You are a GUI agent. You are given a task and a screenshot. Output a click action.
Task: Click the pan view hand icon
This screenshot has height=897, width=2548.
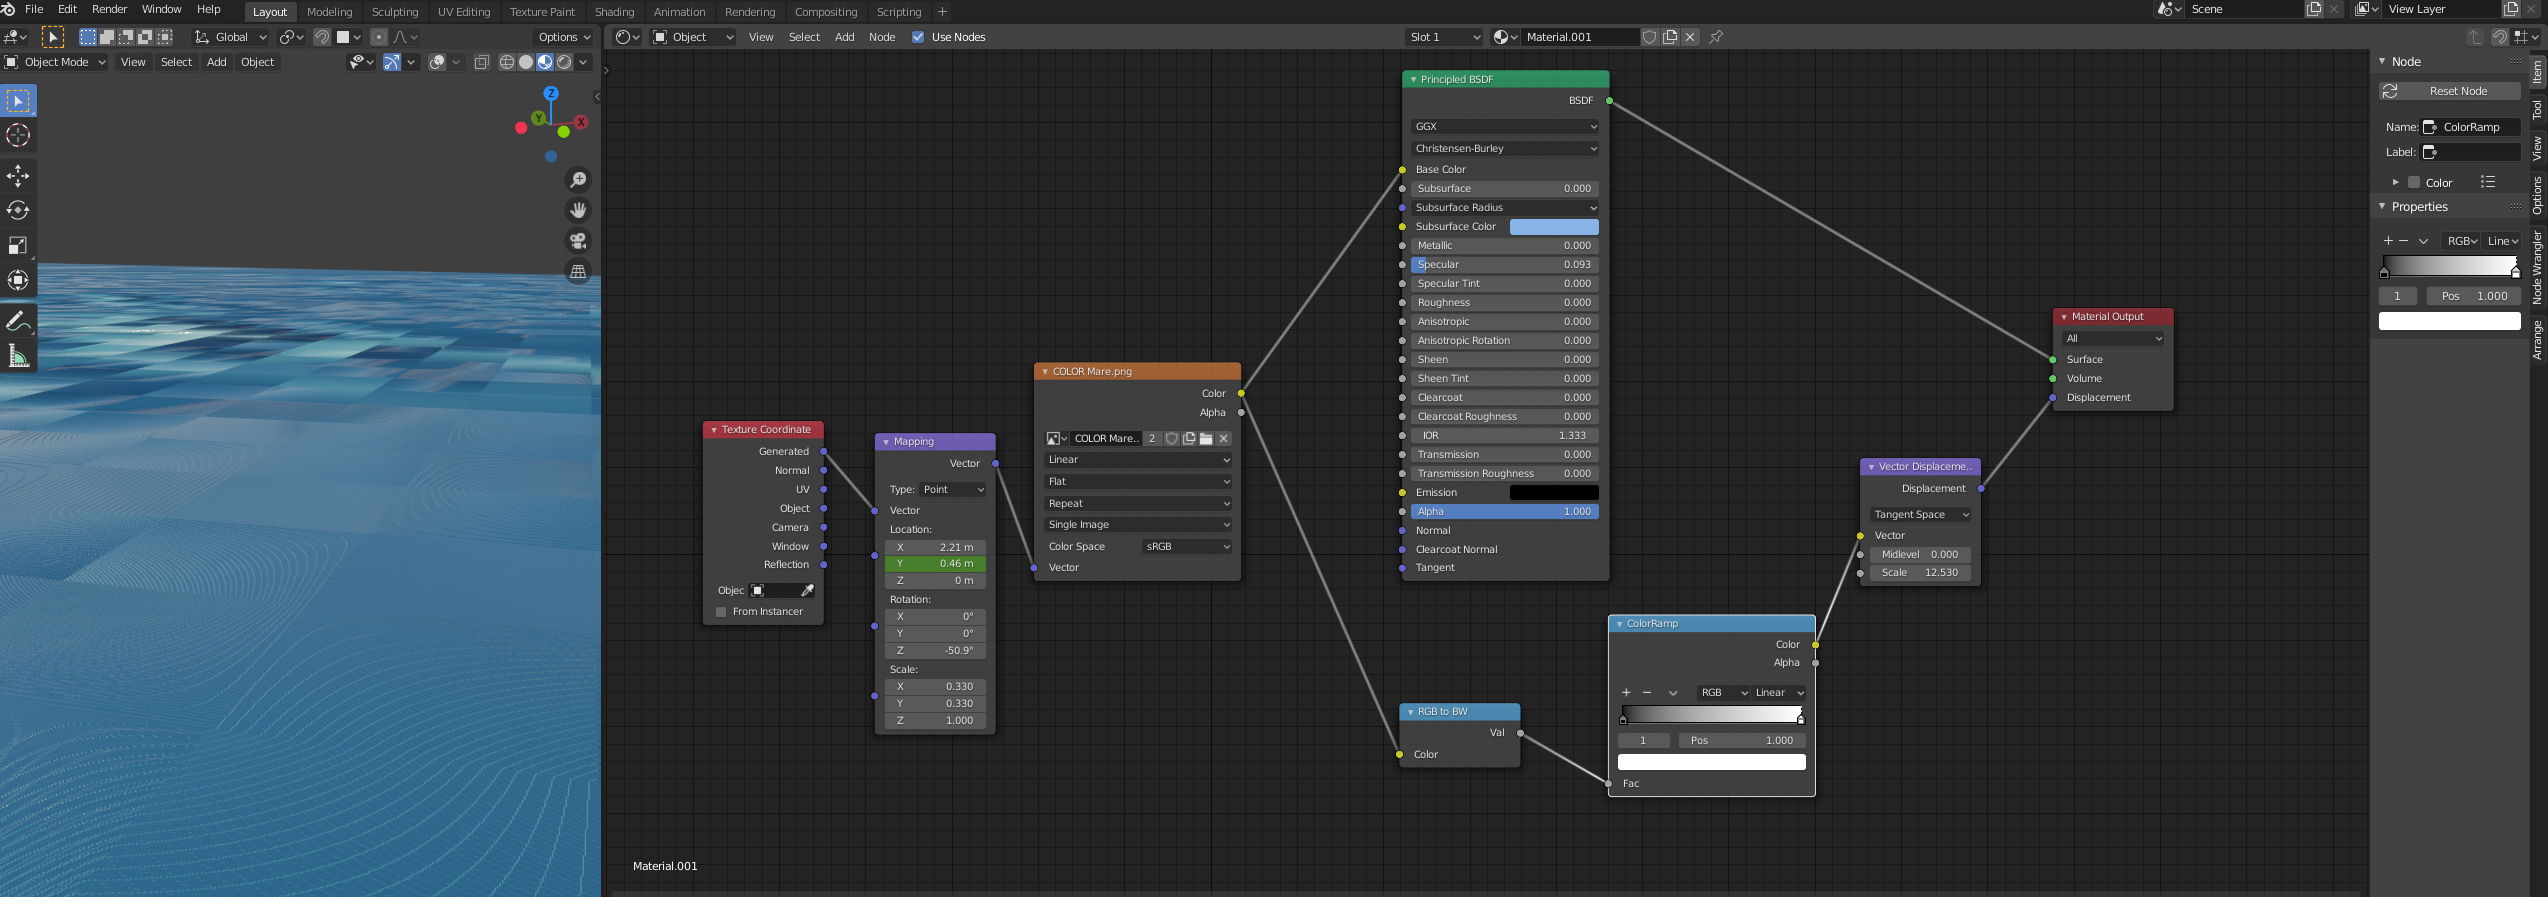[578, 210]
